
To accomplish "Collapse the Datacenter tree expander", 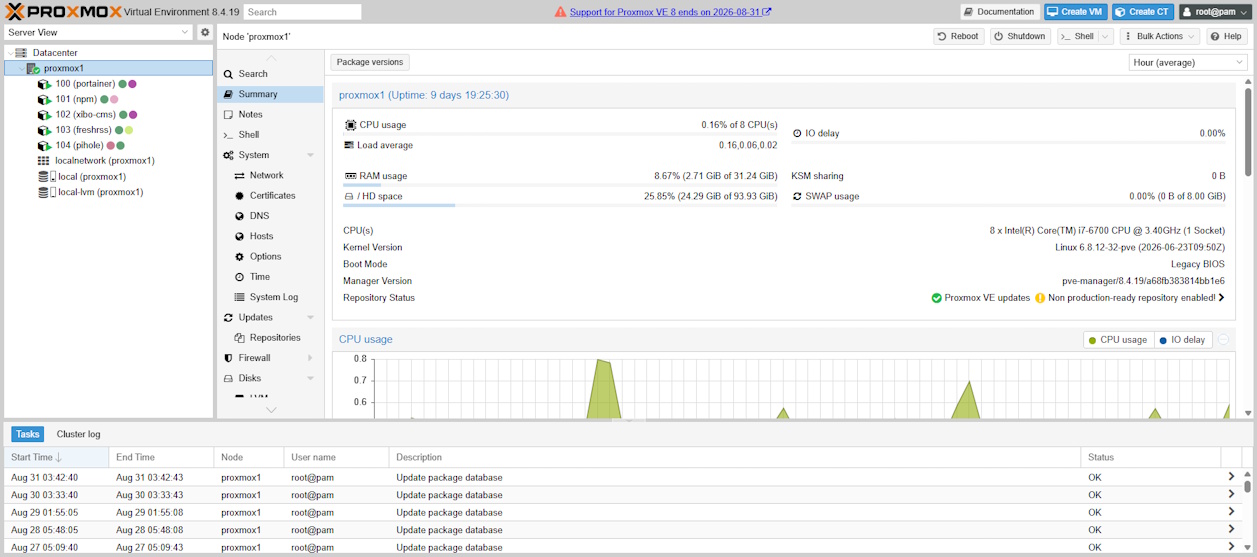I will click(x=10, y=52).
